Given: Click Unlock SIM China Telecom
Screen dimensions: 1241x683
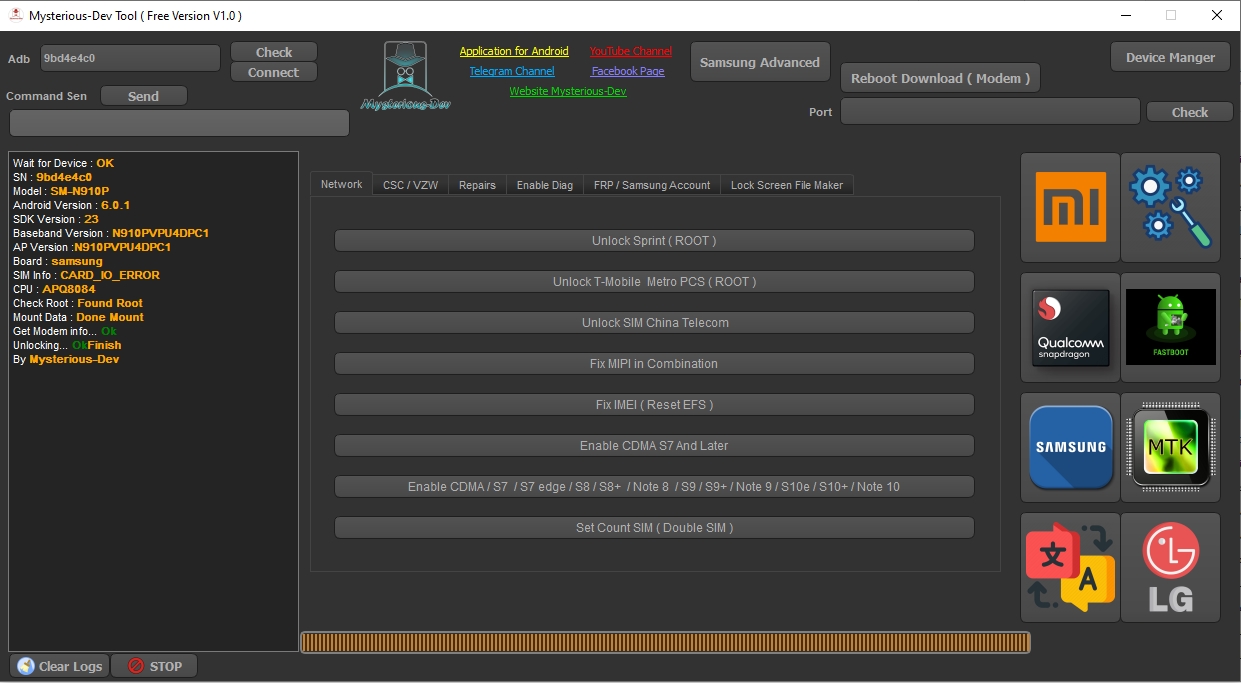Looking at the screenshot, I should [x=654, y=323].
